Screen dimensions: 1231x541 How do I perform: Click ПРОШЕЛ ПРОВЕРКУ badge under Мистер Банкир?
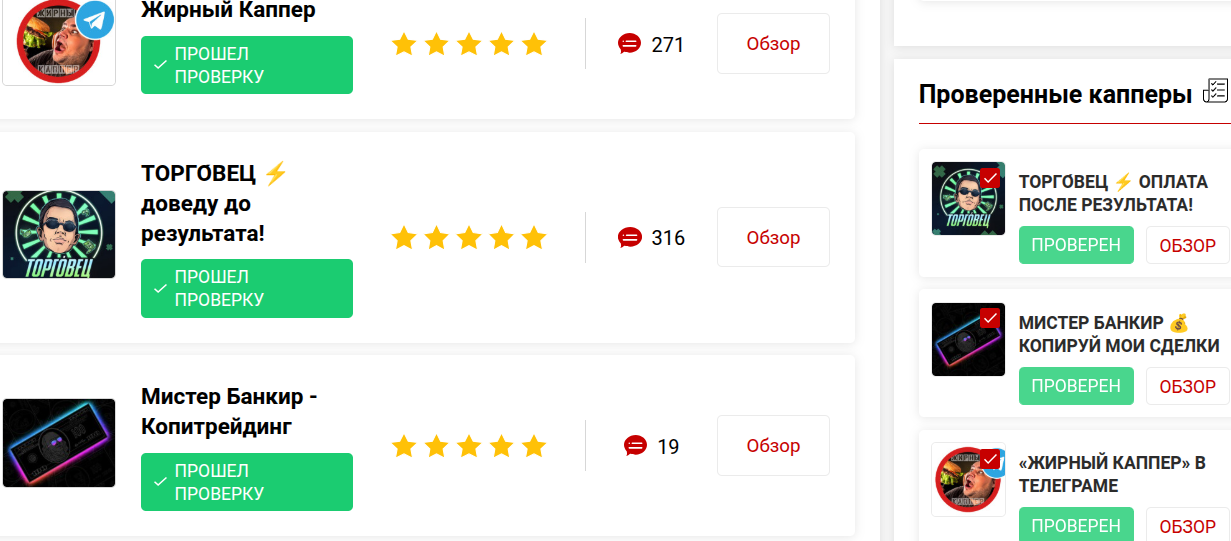tap(247, 482)
